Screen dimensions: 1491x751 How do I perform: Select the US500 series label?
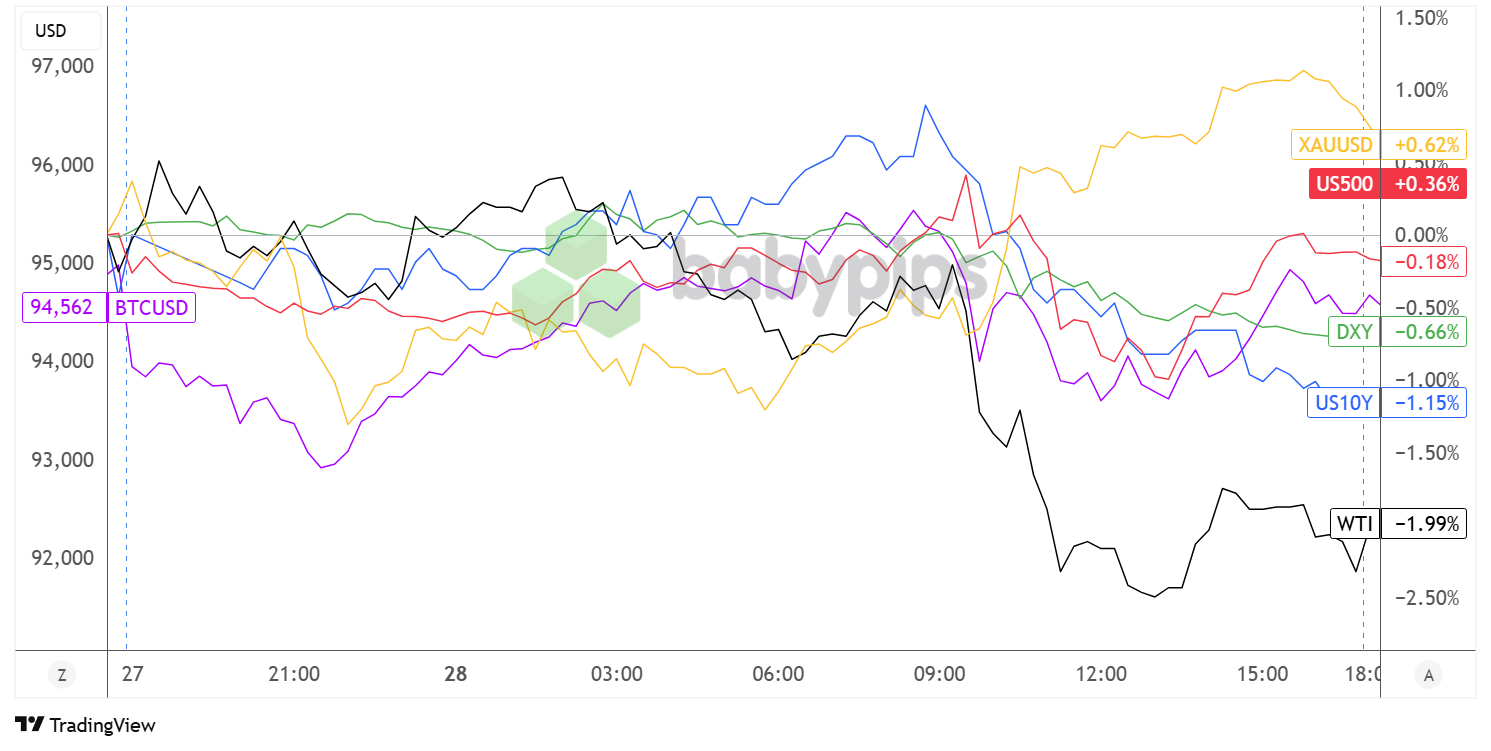[1344, 184]
